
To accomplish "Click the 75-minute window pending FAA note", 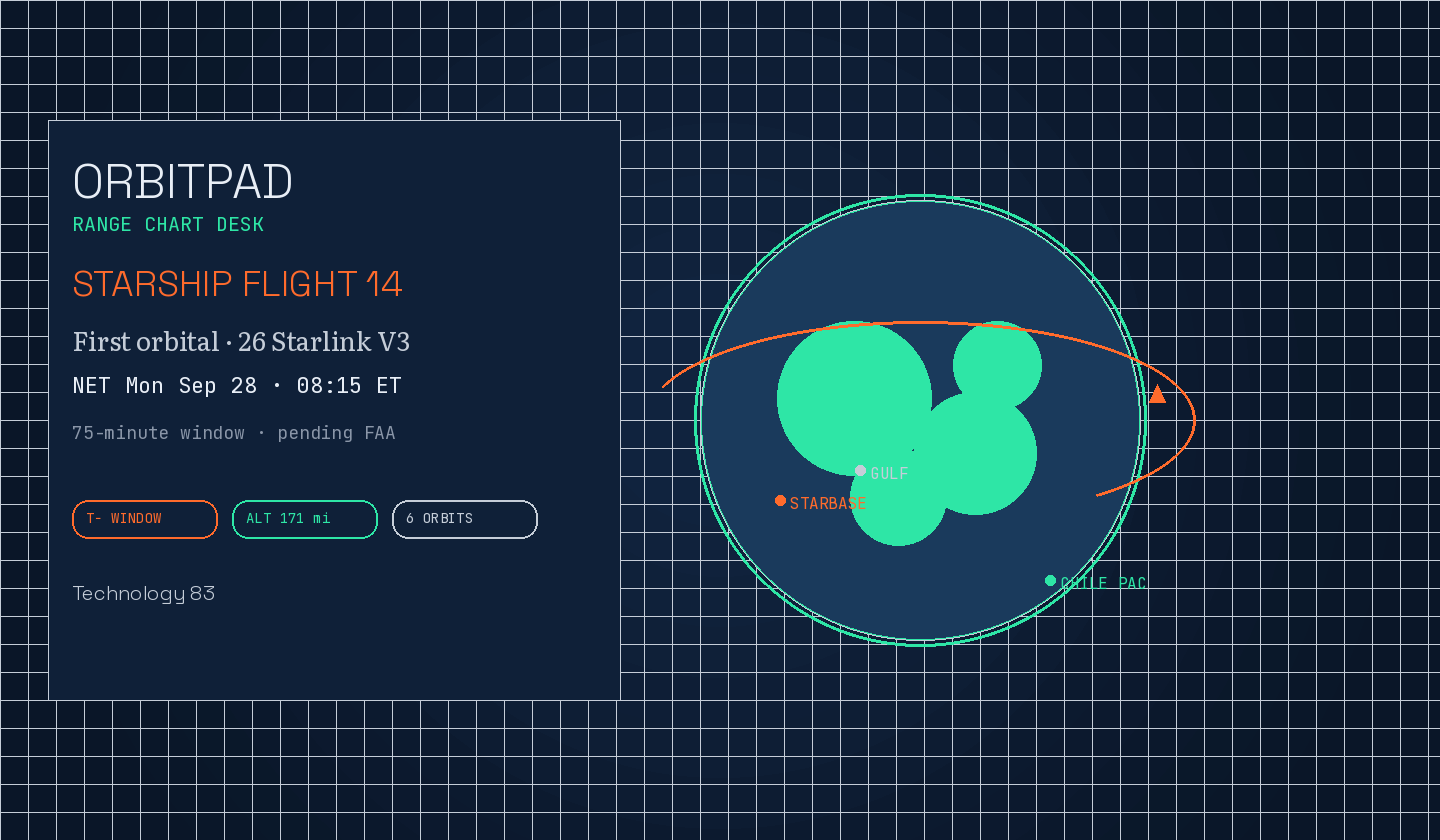I will (234, 433).
